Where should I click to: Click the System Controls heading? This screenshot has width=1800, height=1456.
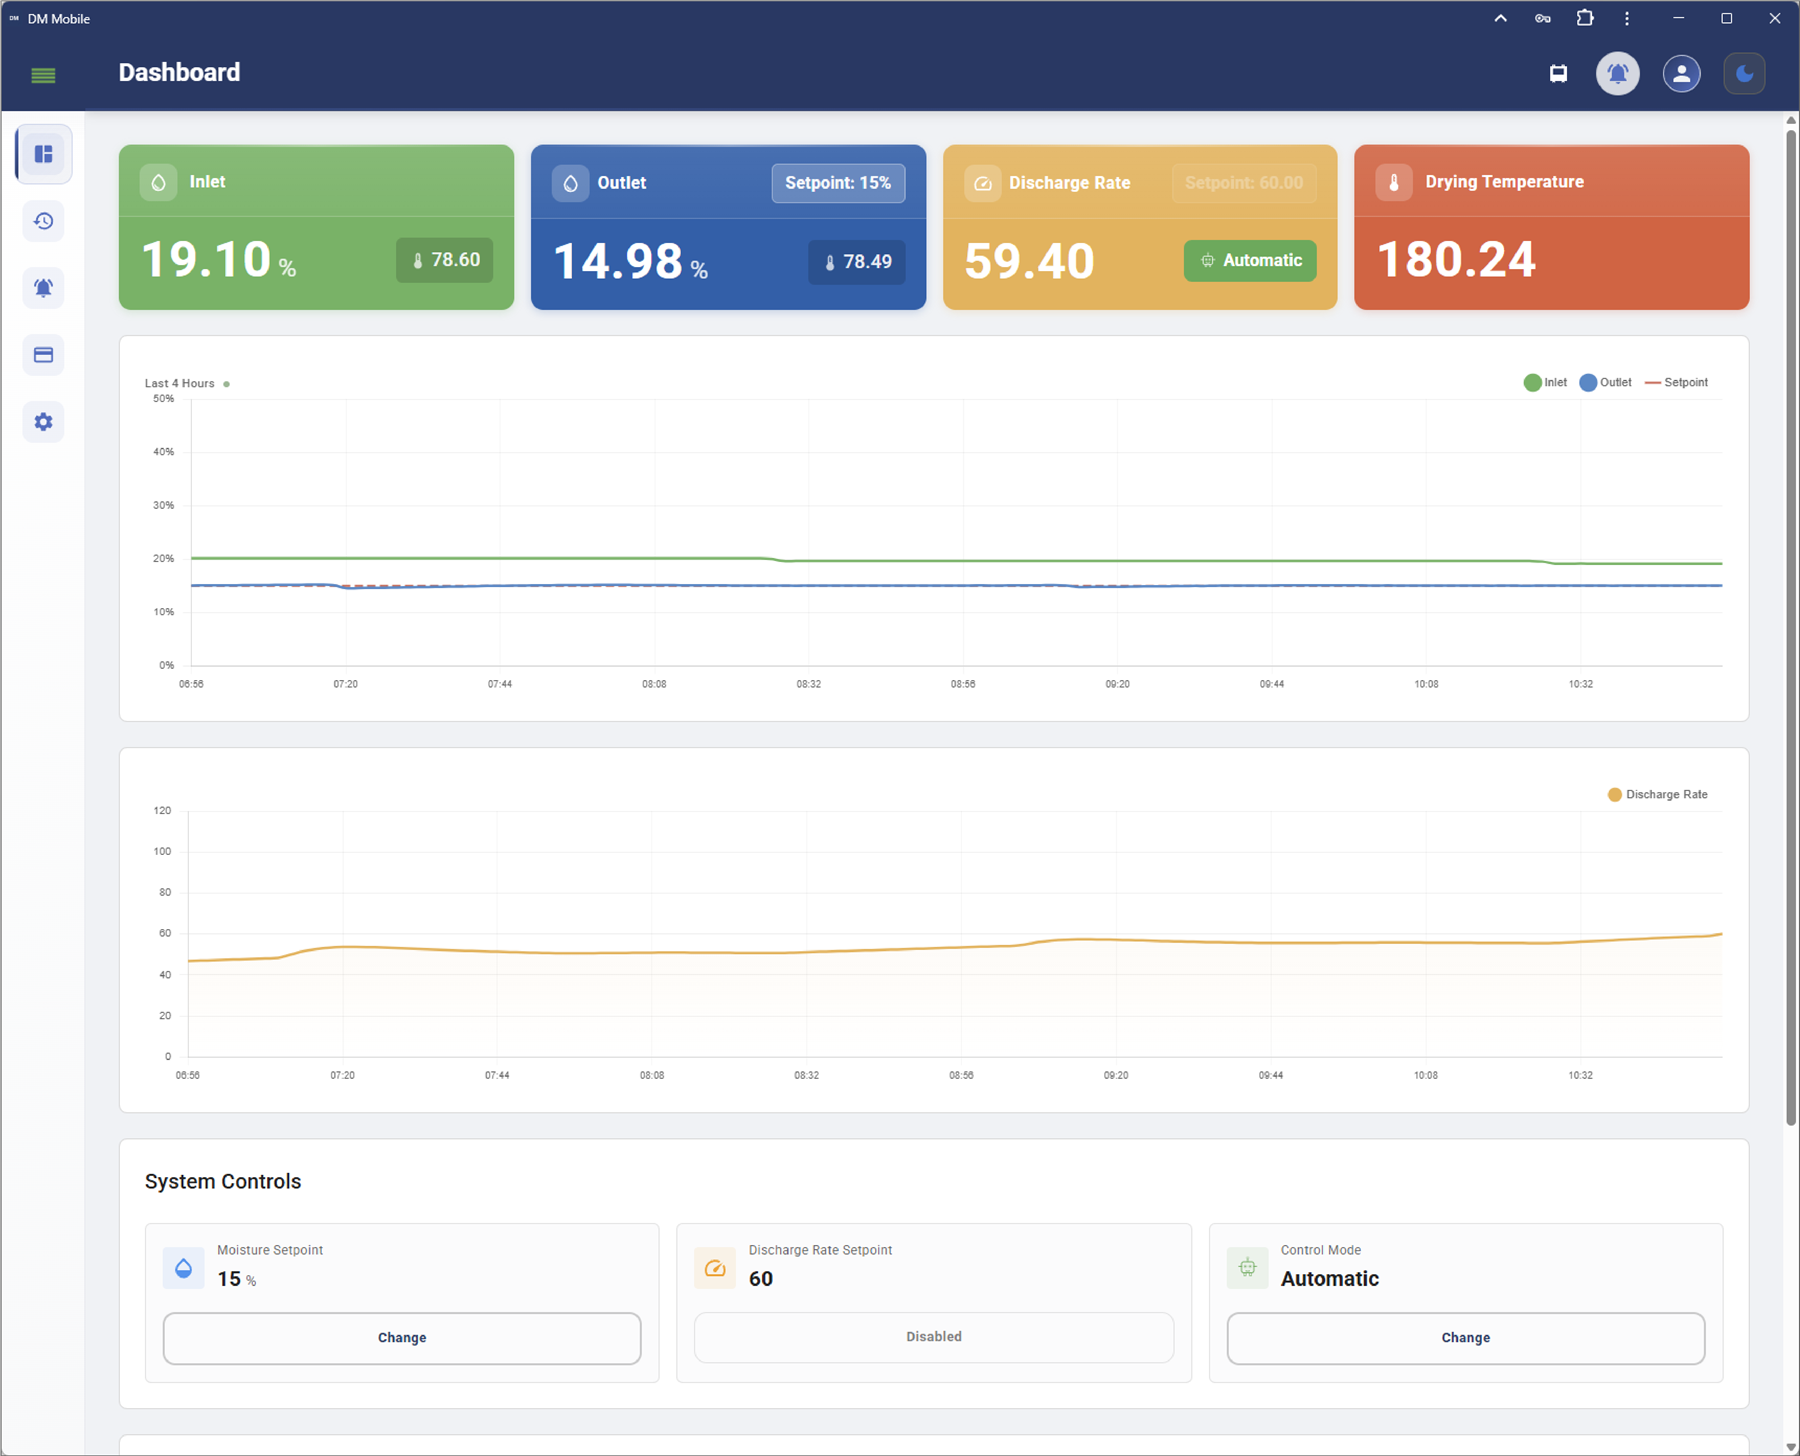223,1181
